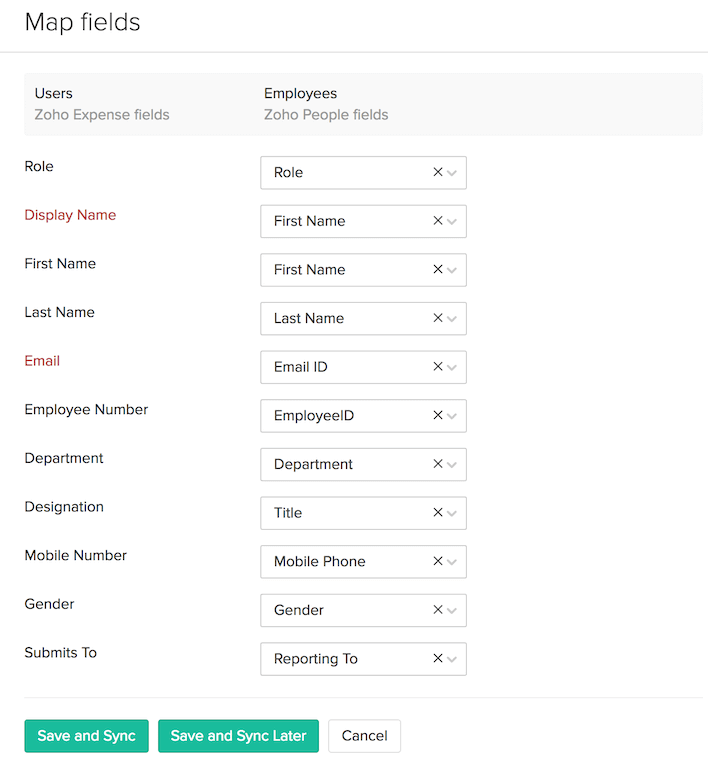Clear the Gender mapping X icon

(438, 610)
